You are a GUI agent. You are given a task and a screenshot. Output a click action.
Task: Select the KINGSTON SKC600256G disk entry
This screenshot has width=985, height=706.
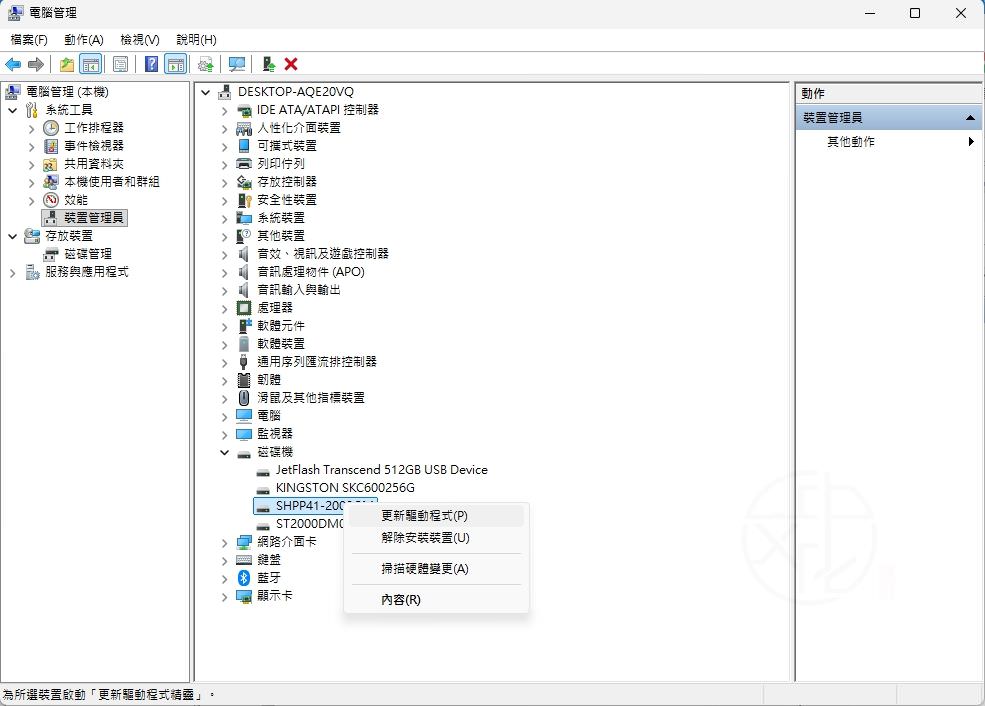[343, 487]
